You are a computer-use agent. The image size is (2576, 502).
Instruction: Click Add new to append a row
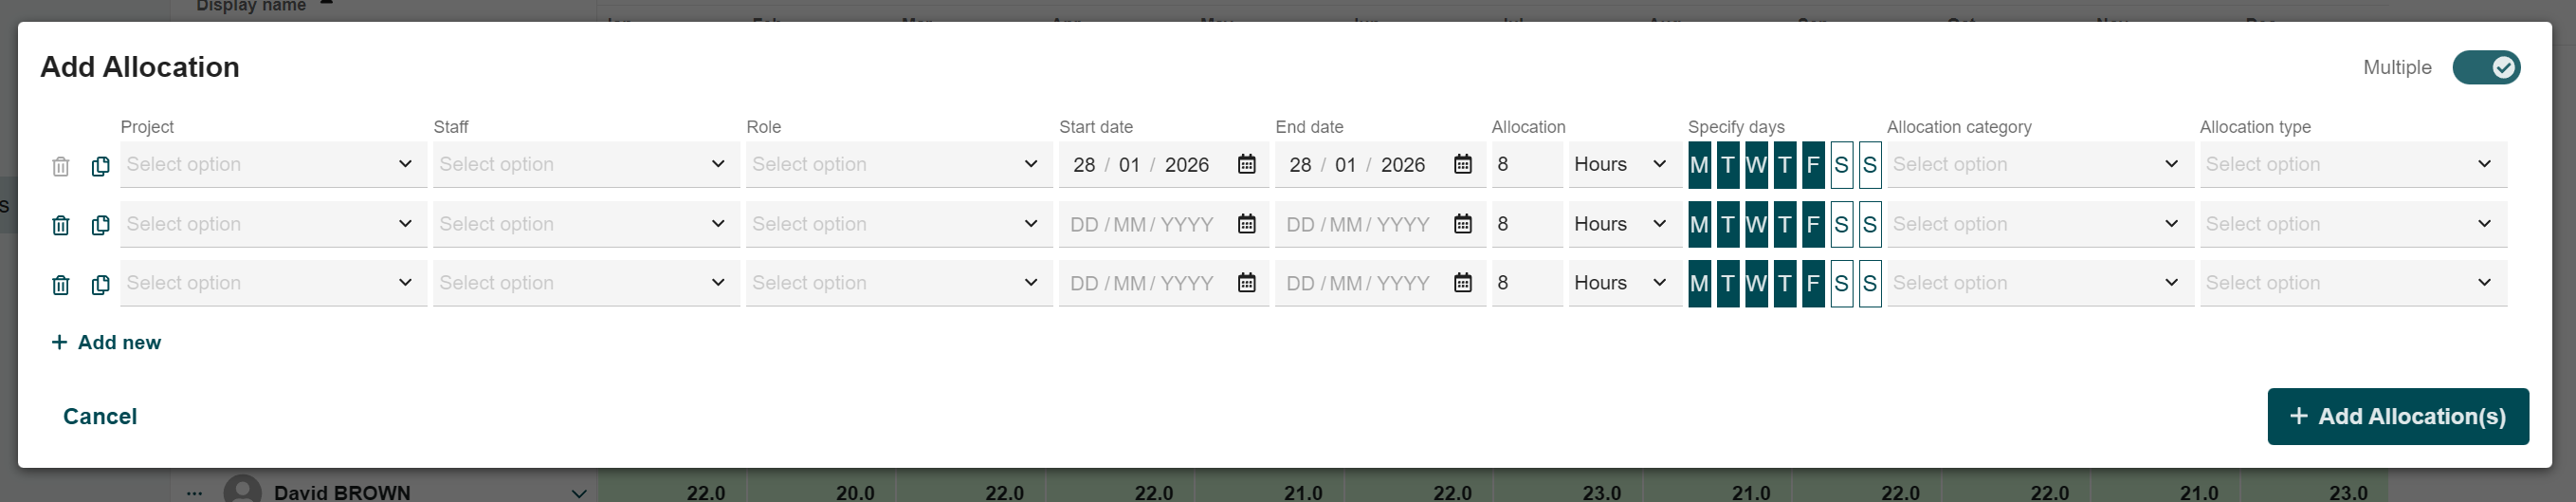pyautogui.click(x=107, y=342)
